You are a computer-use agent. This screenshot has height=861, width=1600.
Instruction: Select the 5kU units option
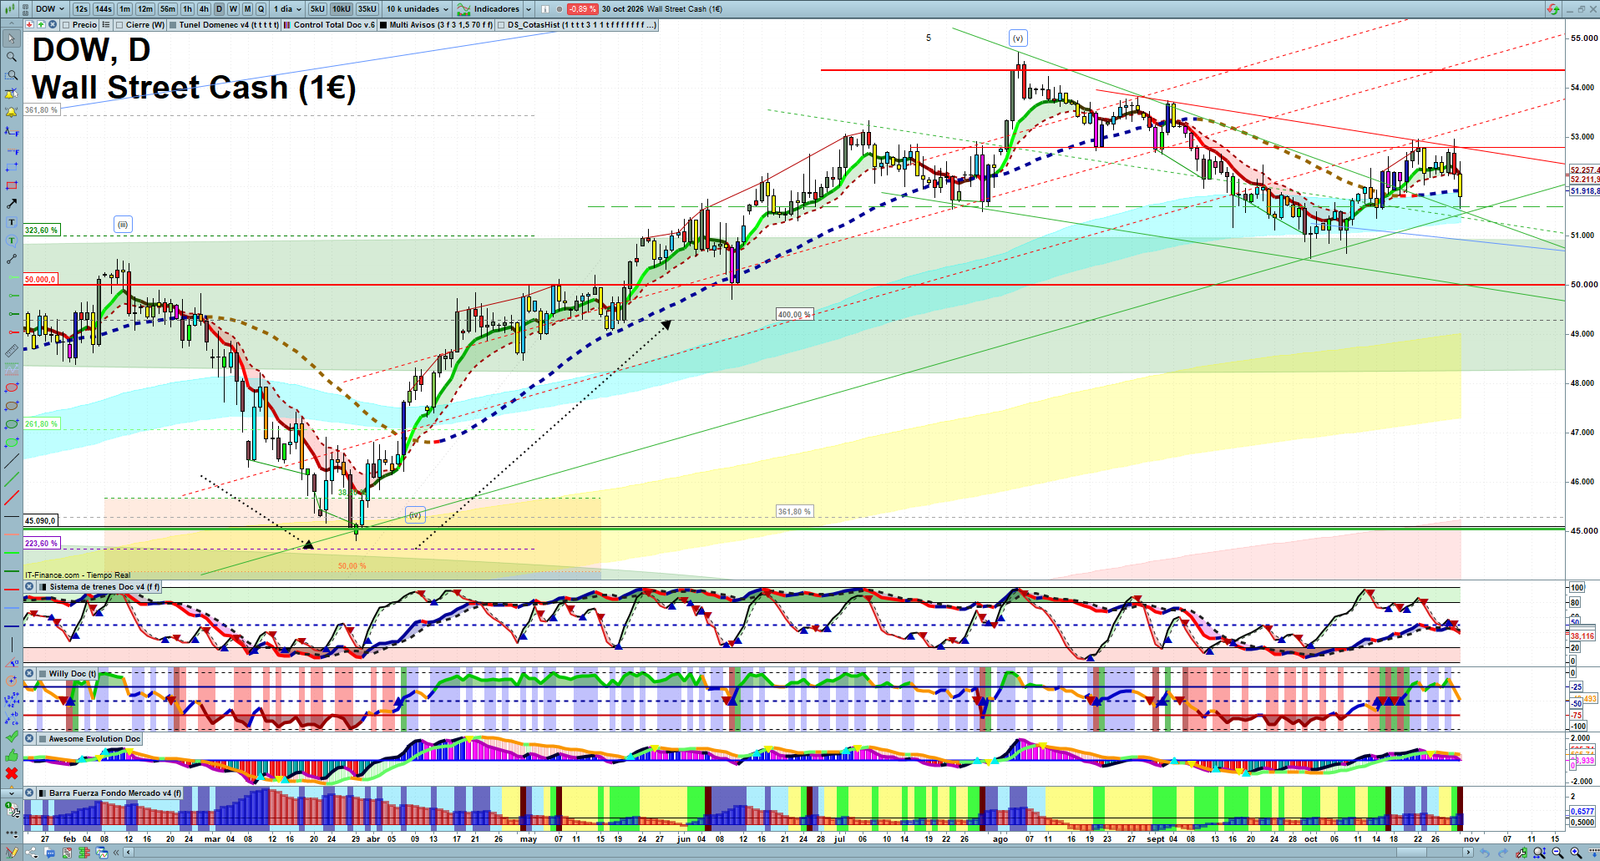click(x=317, y=9)
